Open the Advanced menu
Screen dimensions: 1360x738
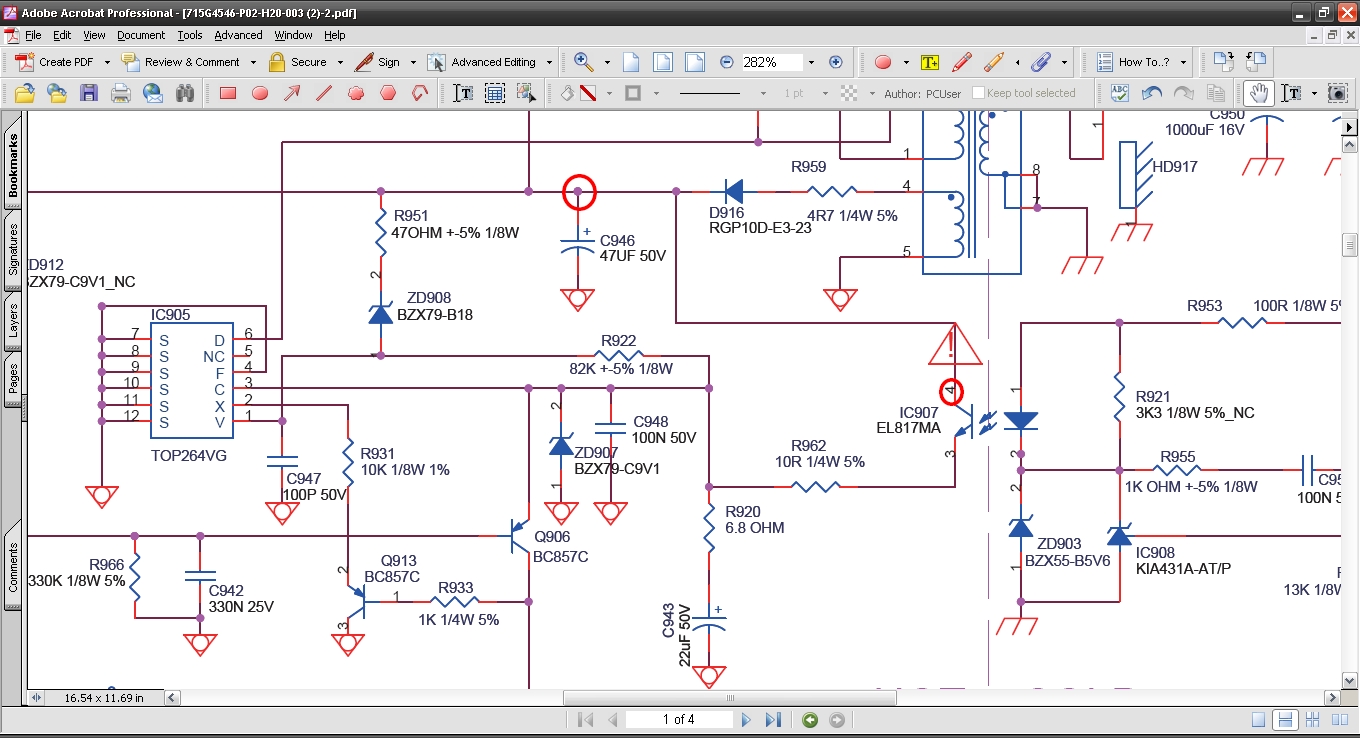[x=238, y=35]
